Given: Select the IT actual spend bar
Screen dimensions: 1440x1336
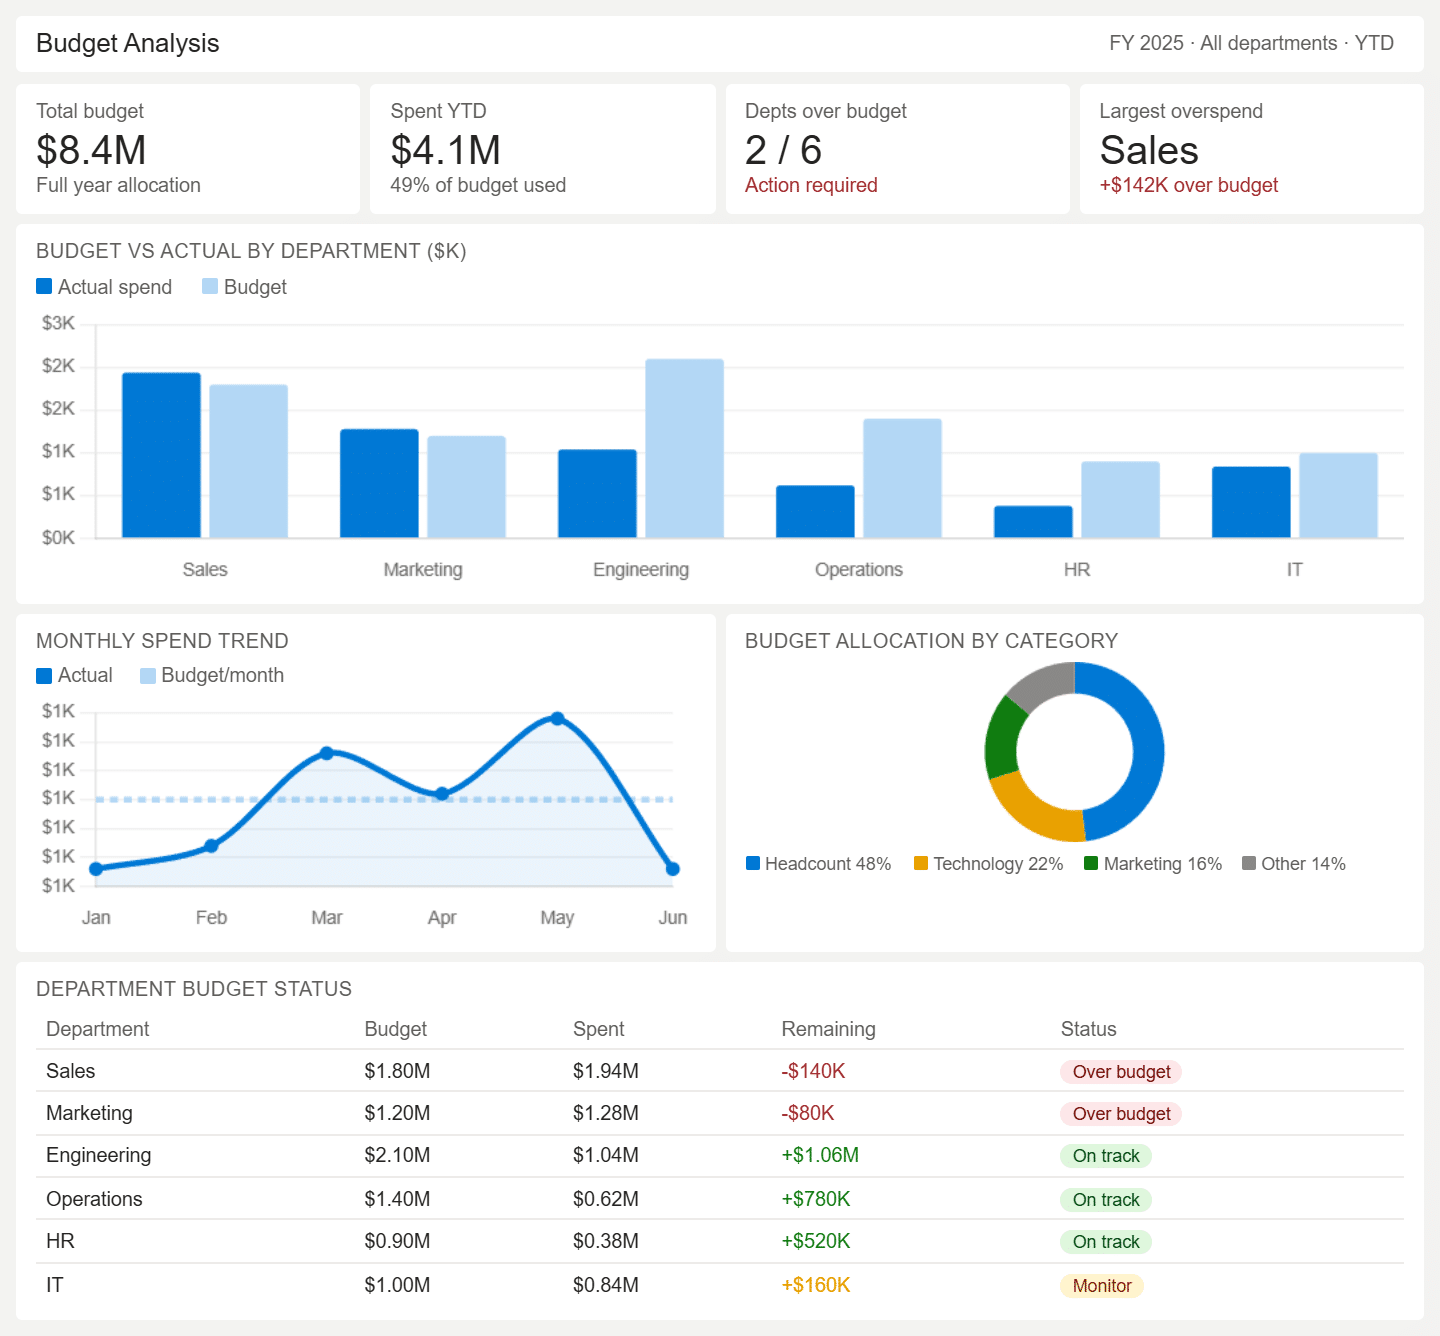Looking at the screenshot, I should pos(1251,502).
